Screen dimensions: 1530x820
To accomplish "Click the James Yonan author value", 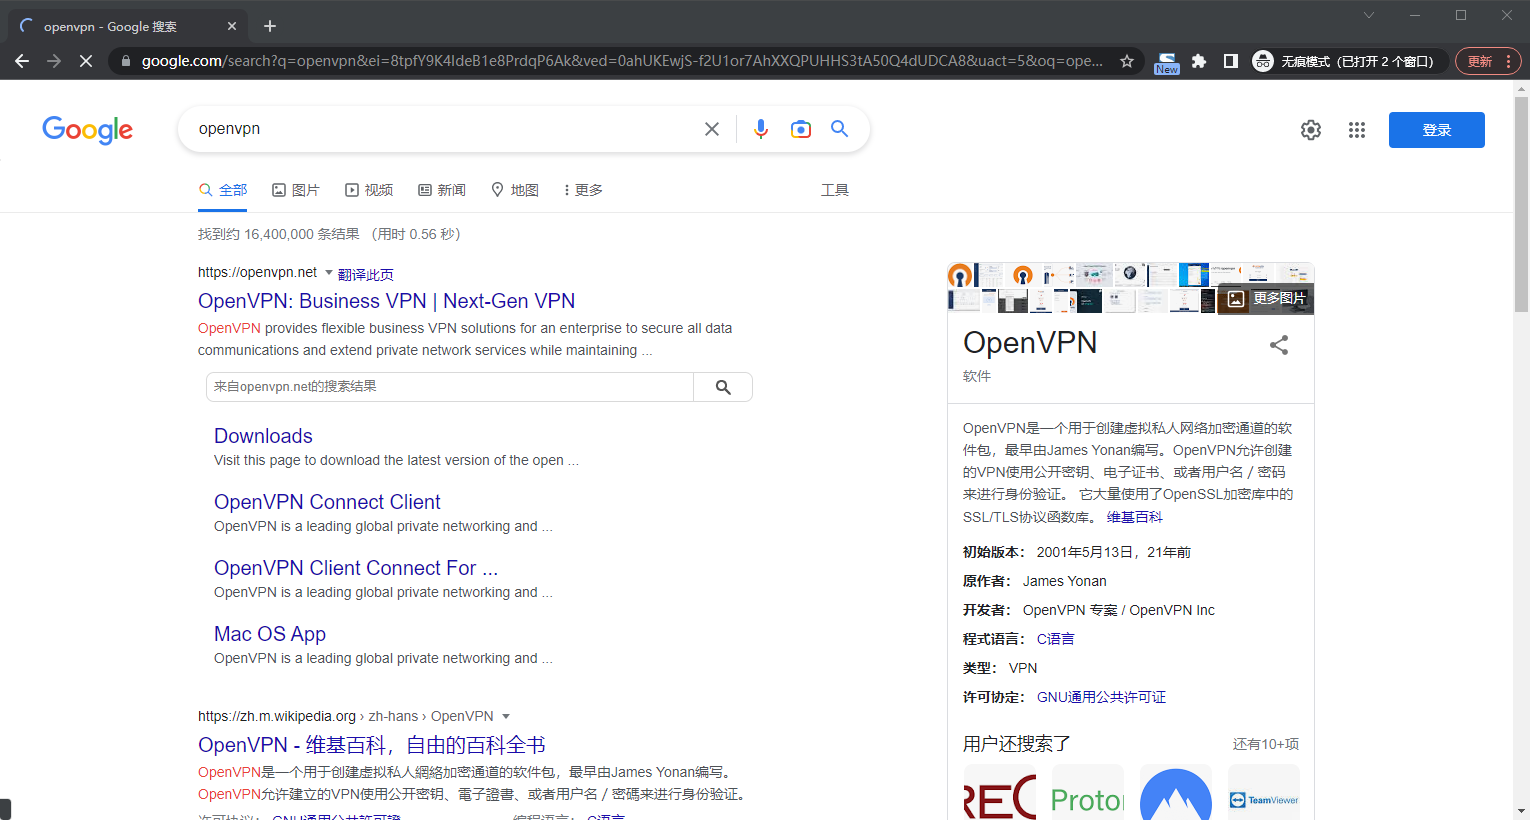I will [1065, 581].
